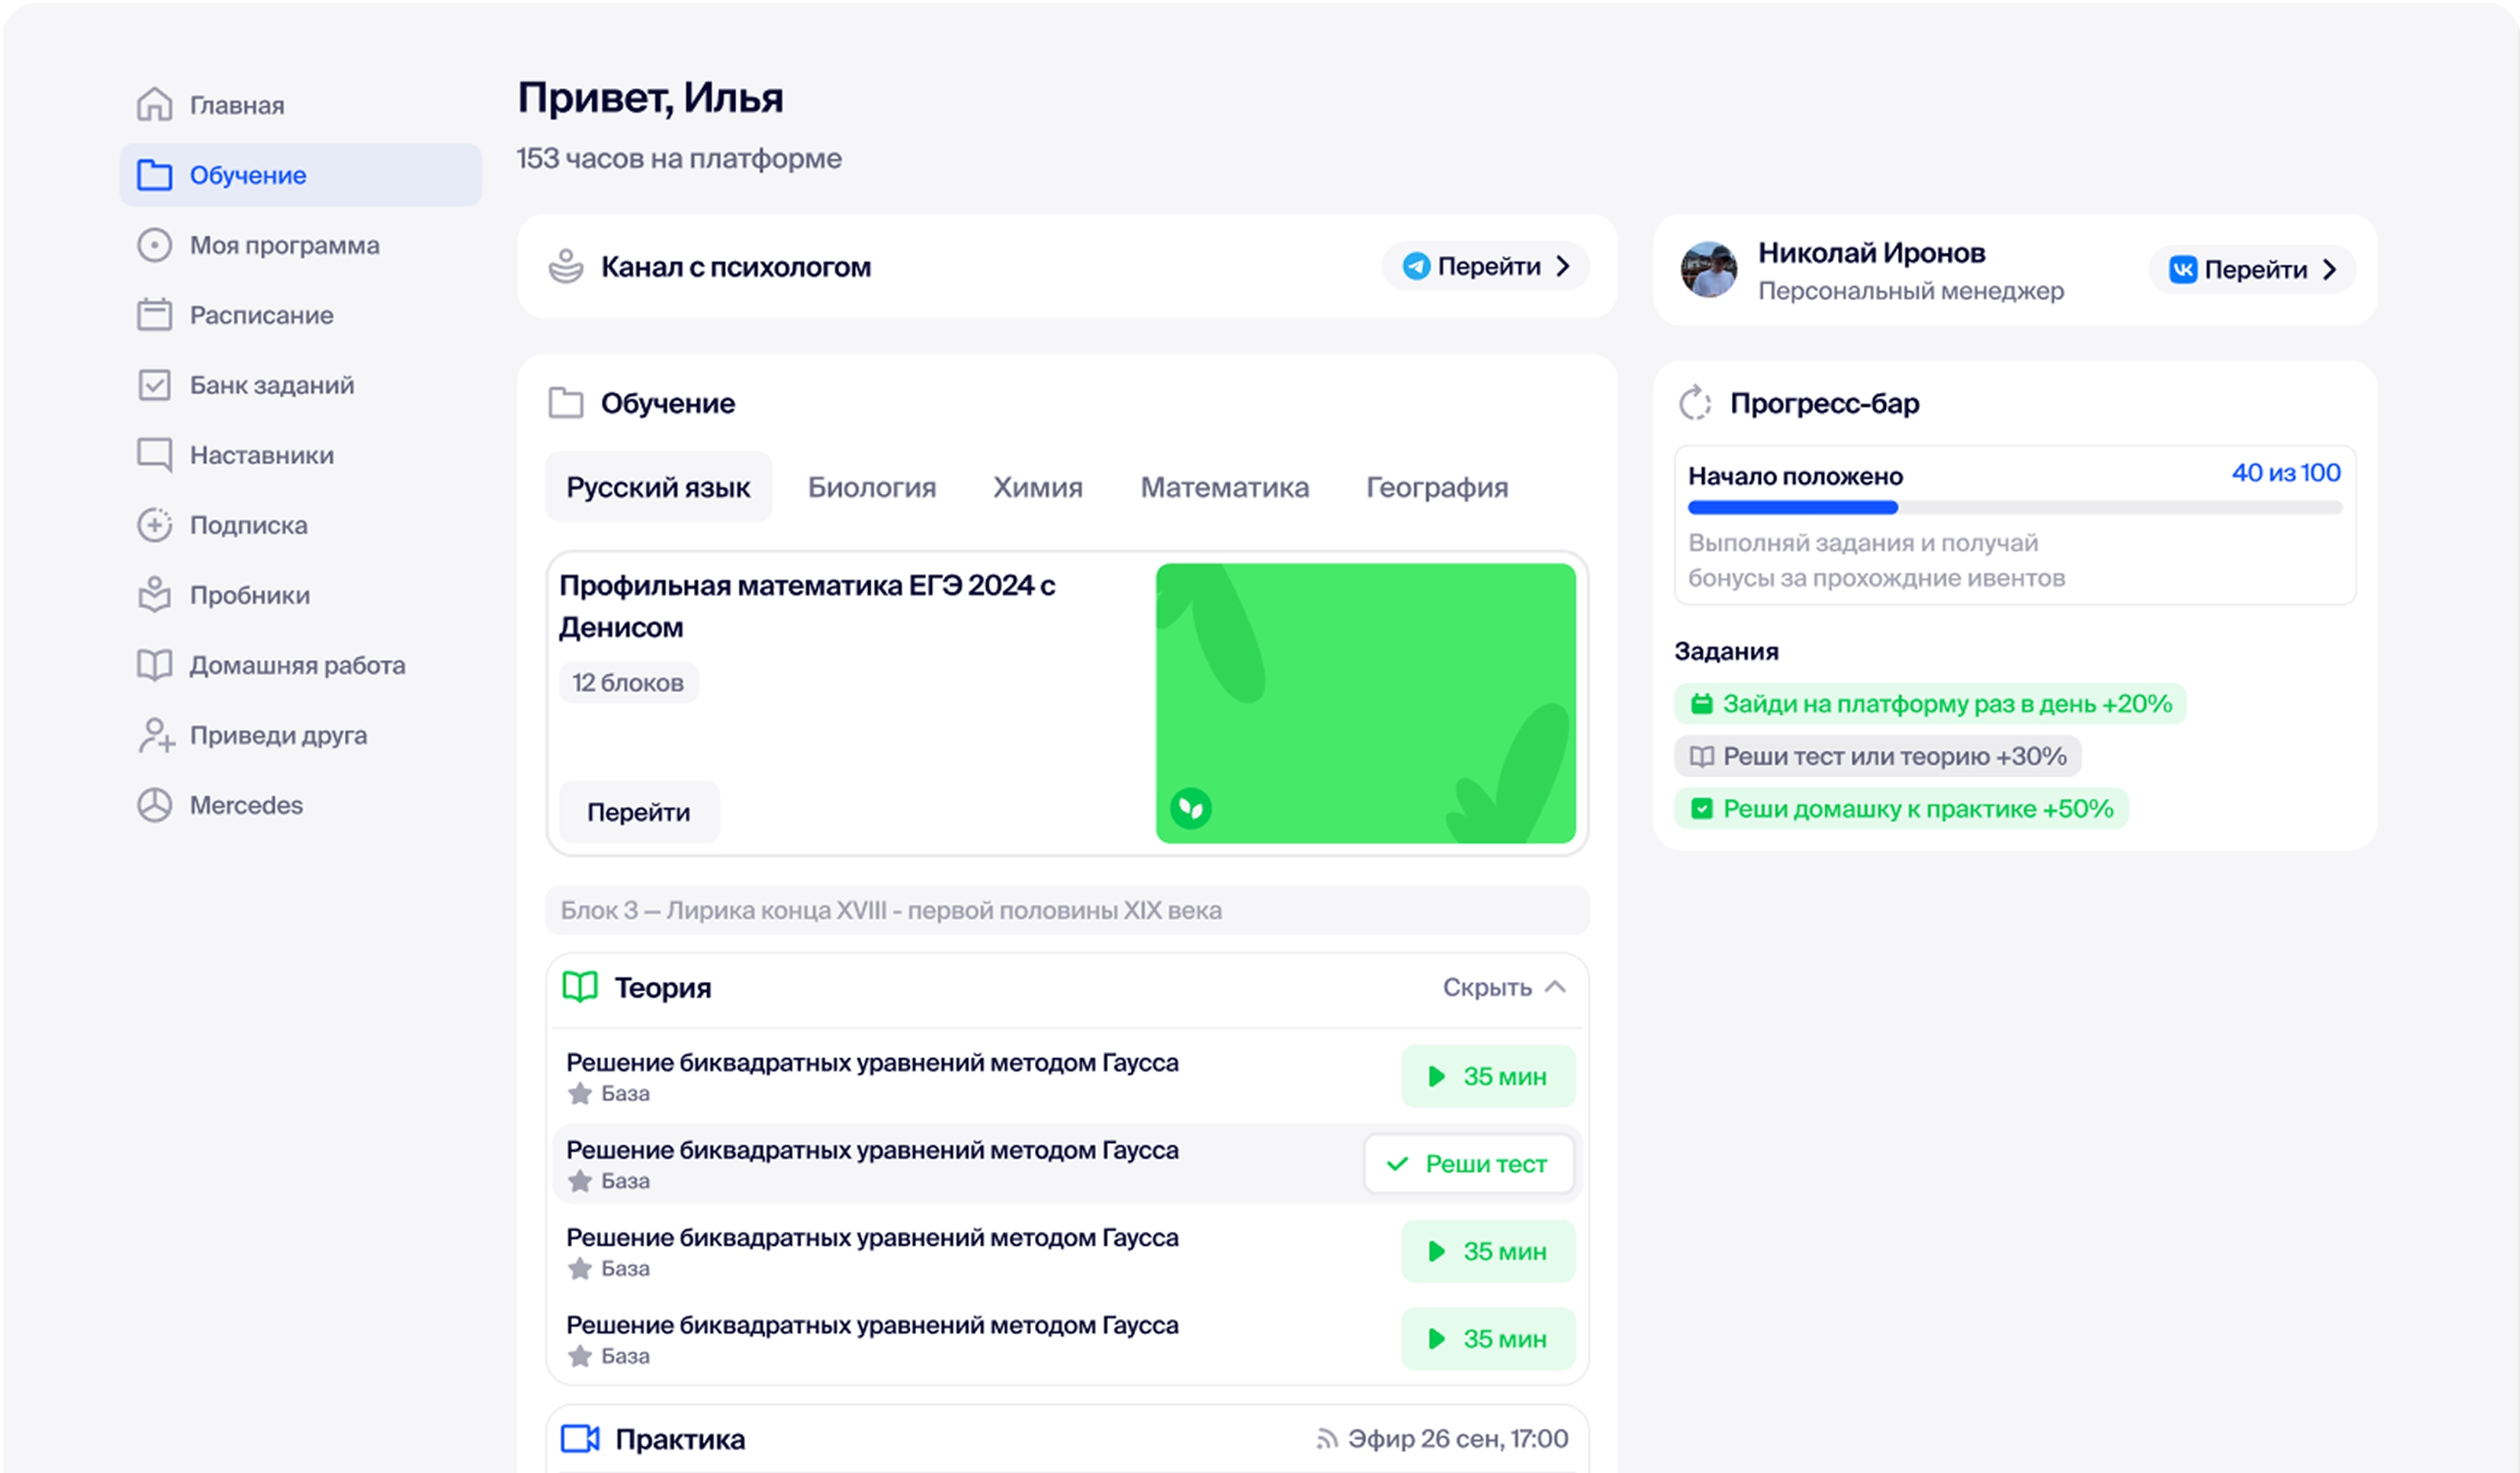2520x1473 pixels.
Task: Click the book icon for Домашняя работа
Action: [154, 665]
